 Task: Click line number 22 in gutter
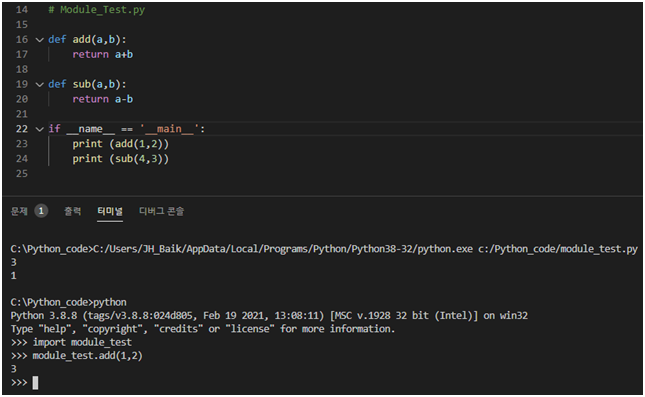(21, 129)
